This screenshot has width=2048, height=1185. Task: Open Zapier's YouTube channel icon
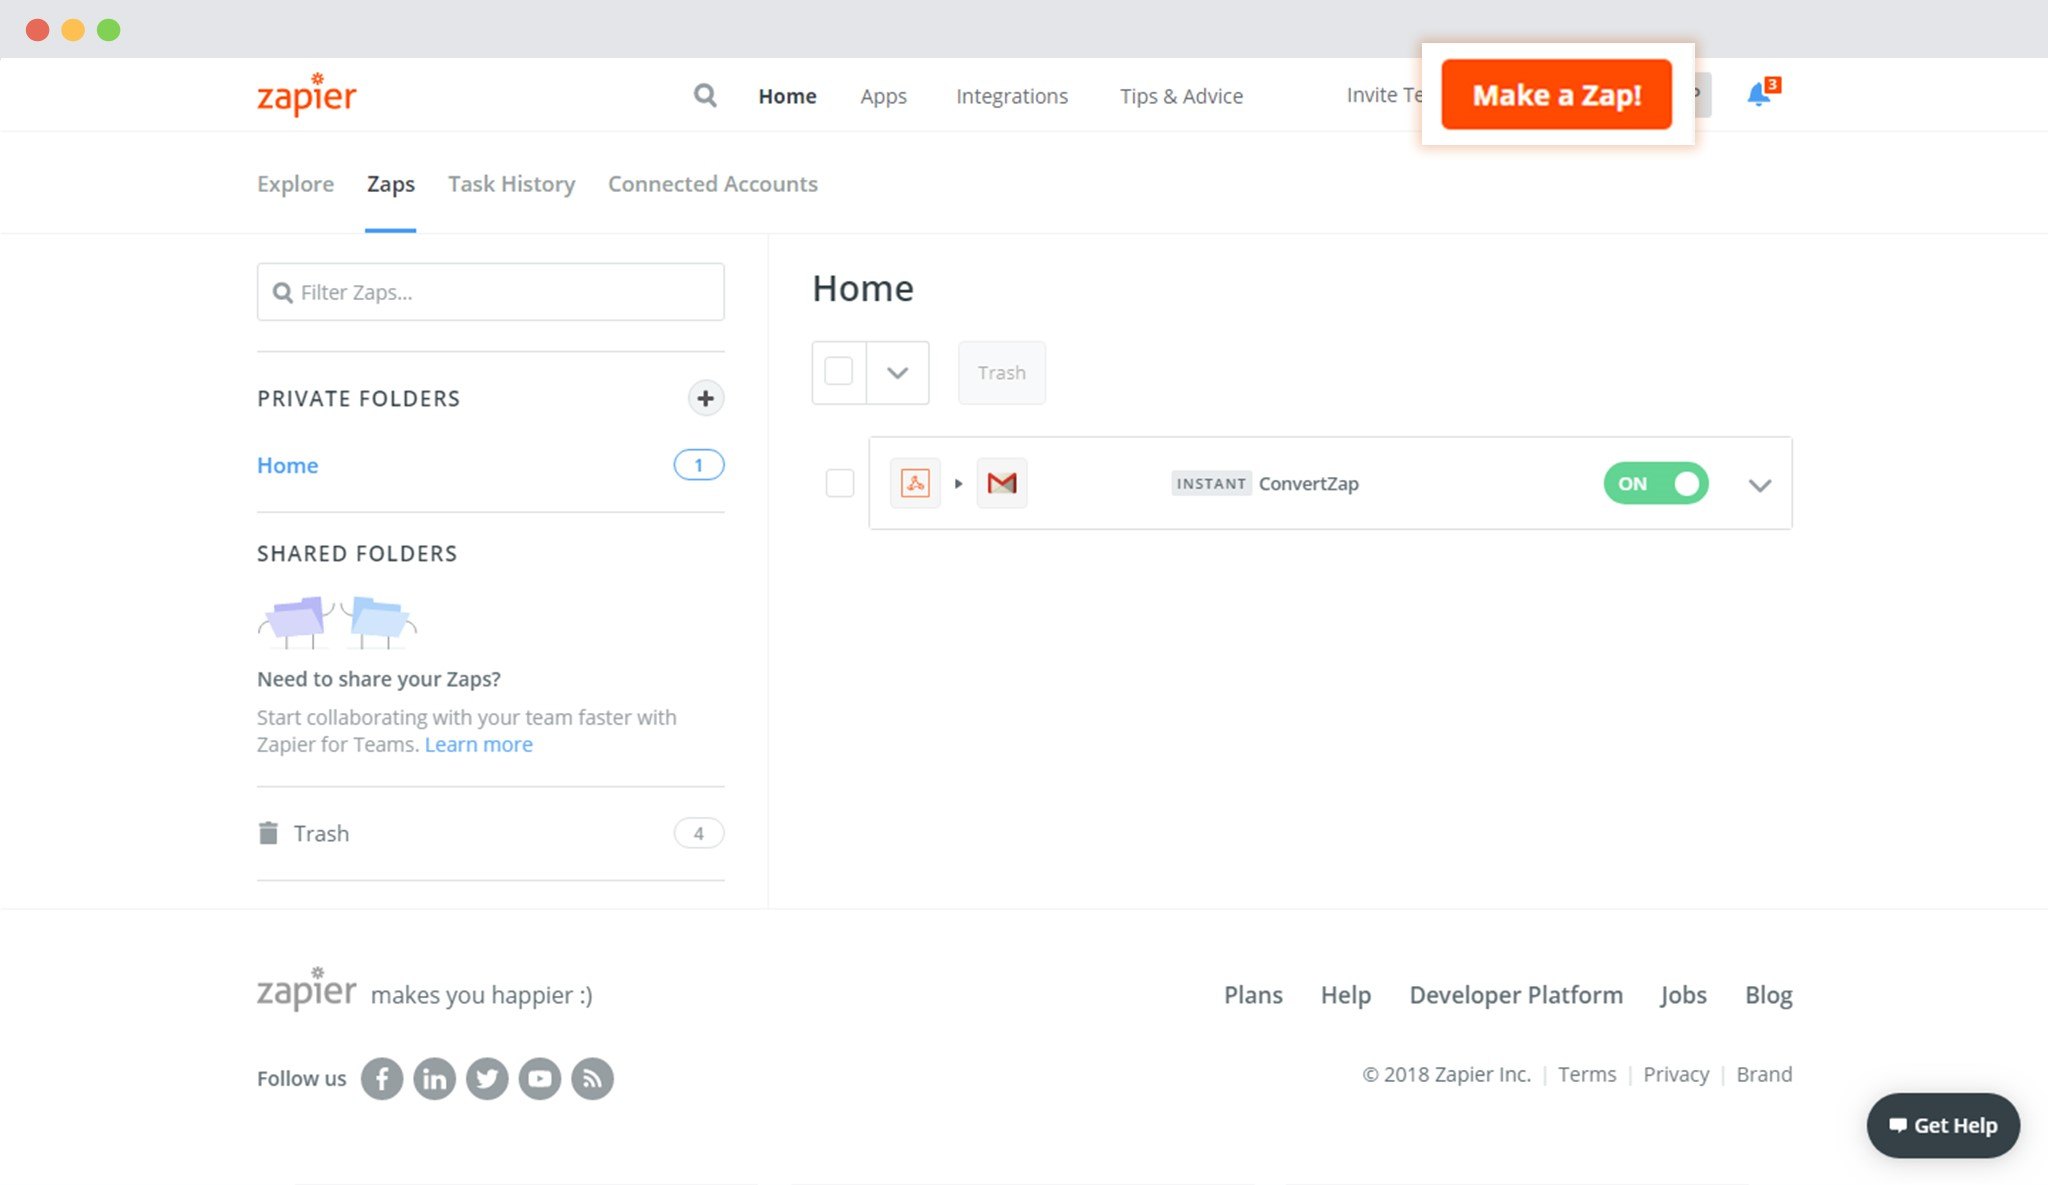540,1079
